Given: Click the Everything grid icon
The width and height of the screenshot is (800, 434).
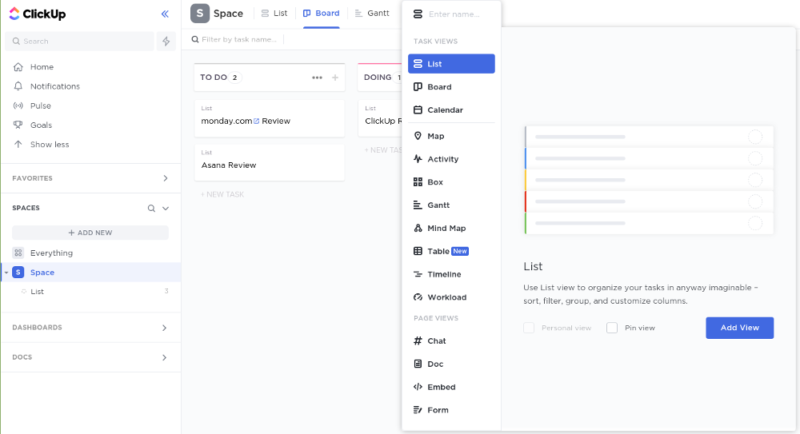Looking at the screenshot, I should coord(18,253).
